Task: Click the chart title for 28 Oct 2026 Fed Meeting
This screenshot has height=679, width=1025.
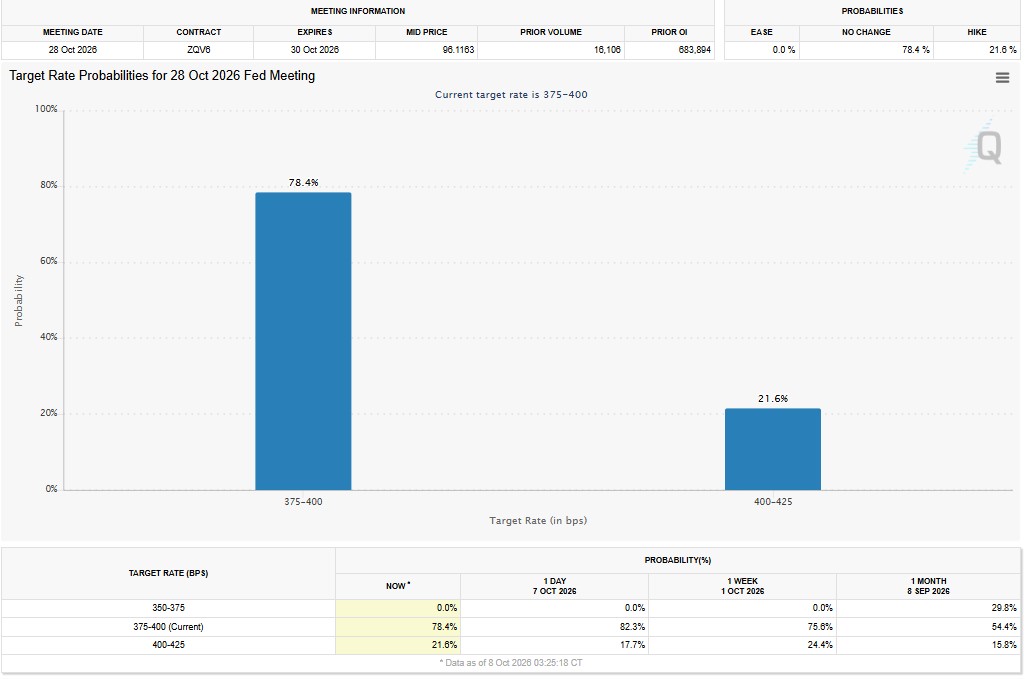Action: coord(162,76)
